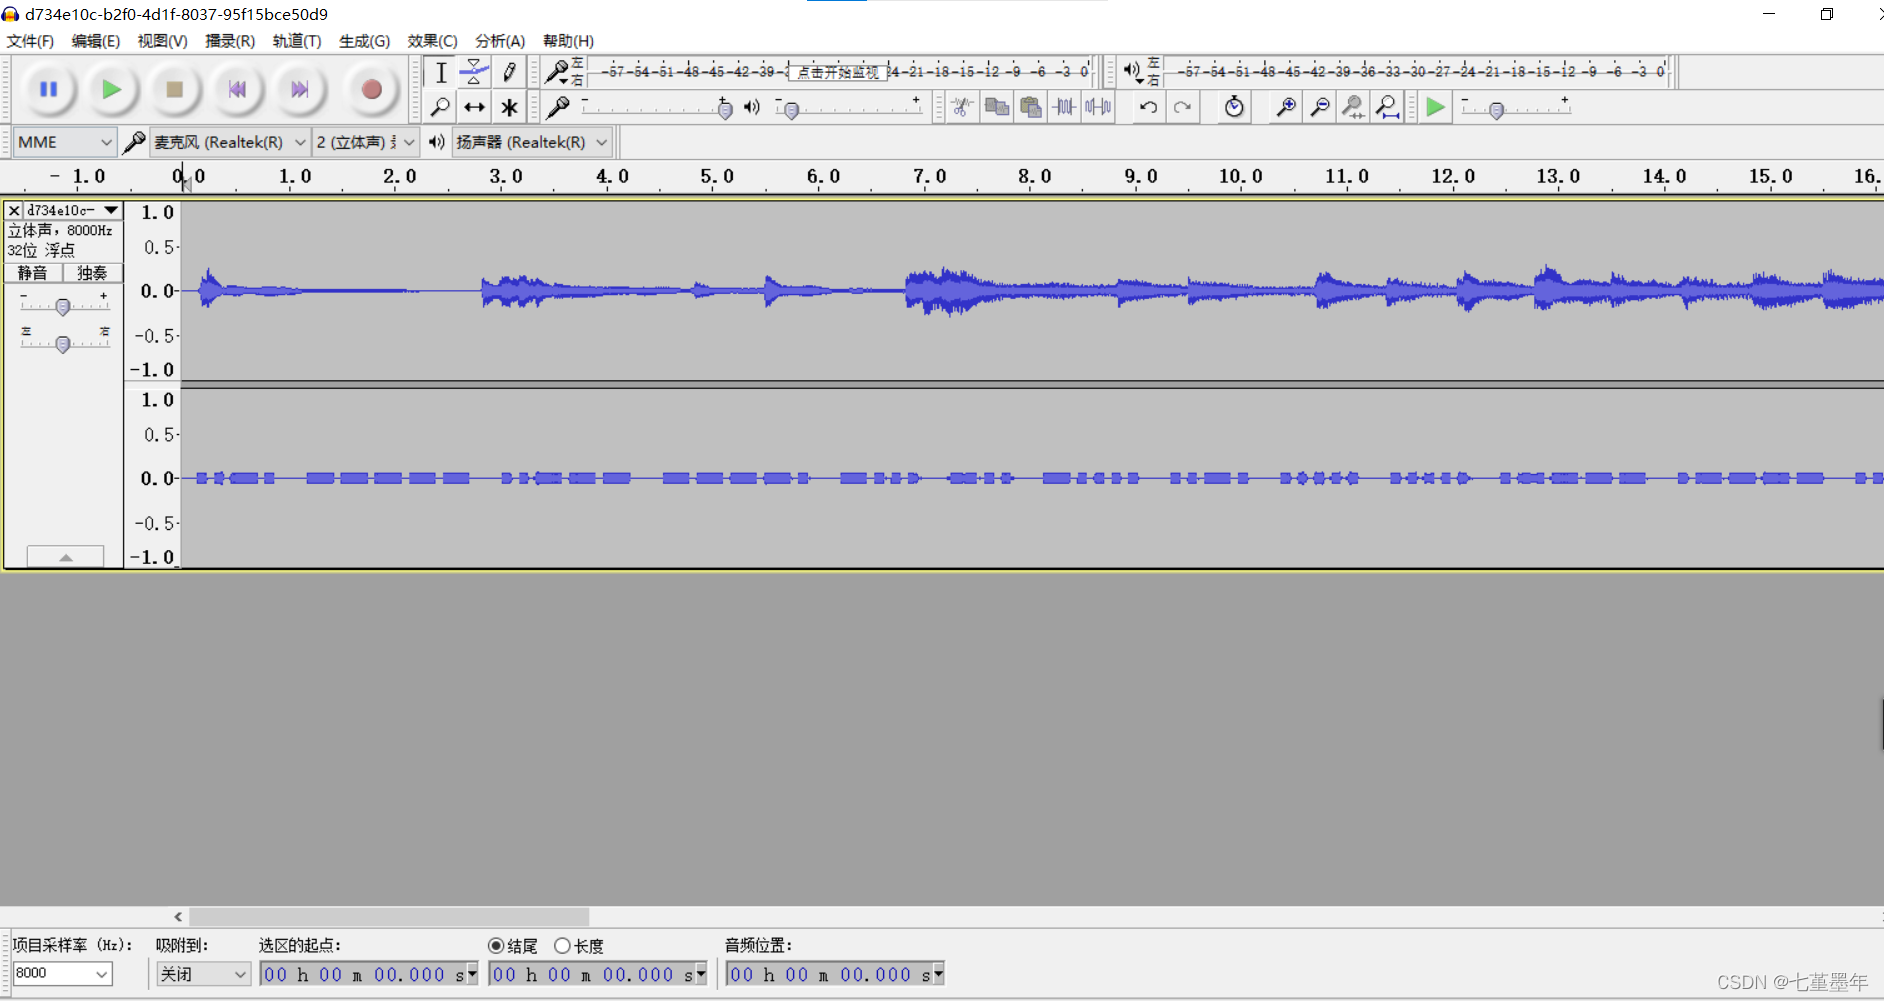Select the Time Shift tool
The image size is (1884, 1001).
pyautogui.click(x=474, y=107)
